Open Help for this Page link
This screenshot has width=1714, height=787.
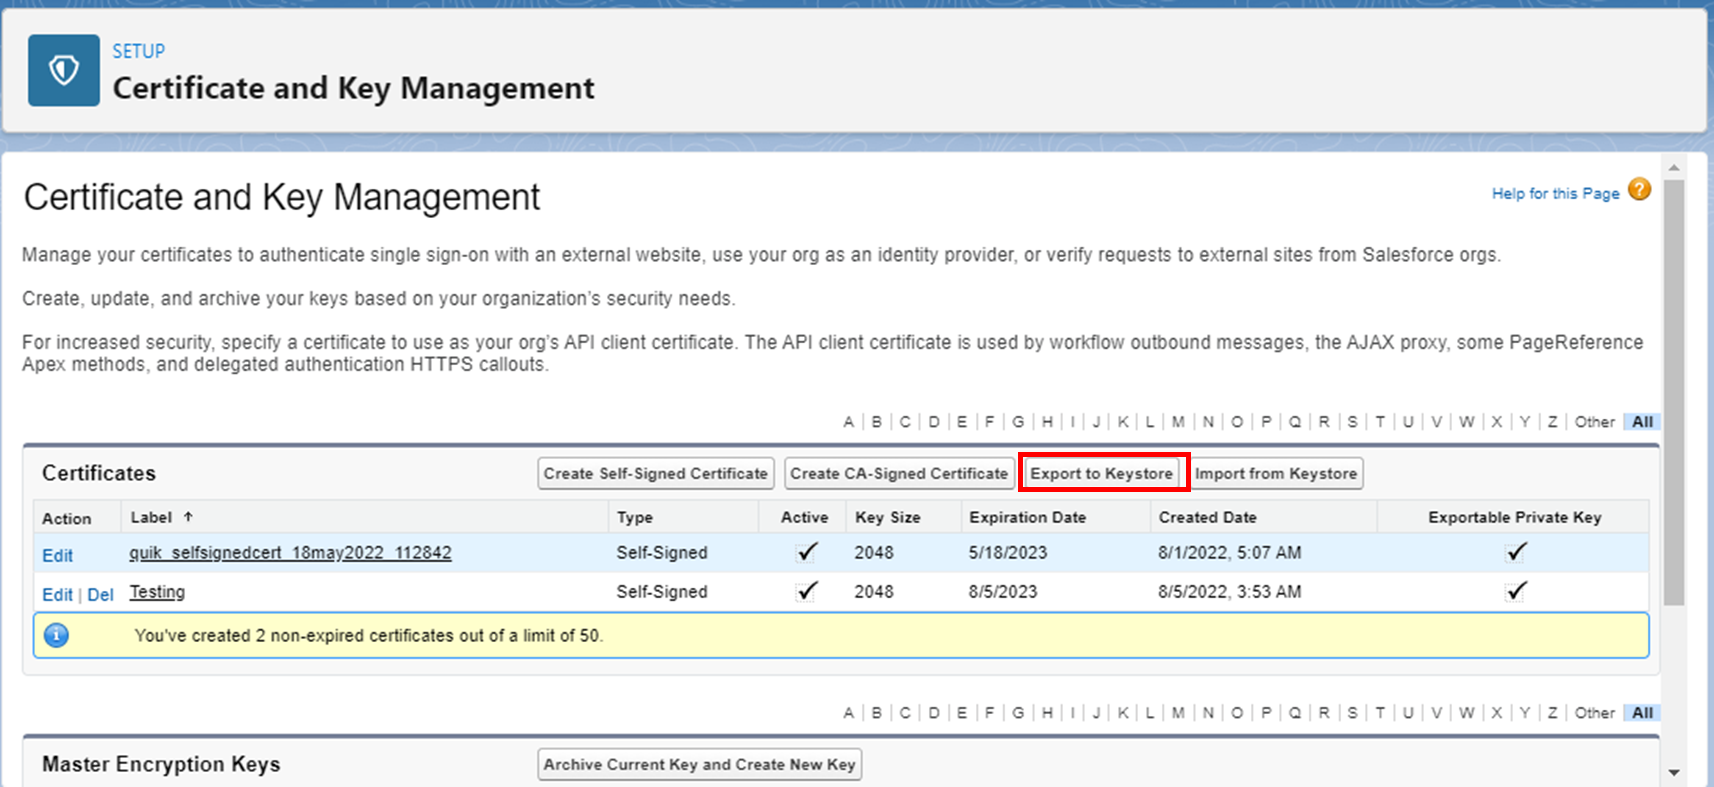pos(1555,193)
